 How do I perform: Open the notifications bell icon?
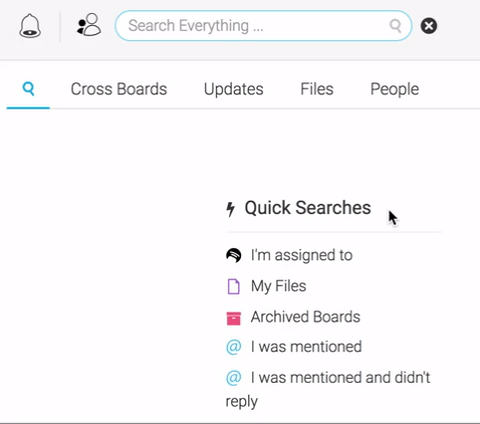[x=30, y=26]
